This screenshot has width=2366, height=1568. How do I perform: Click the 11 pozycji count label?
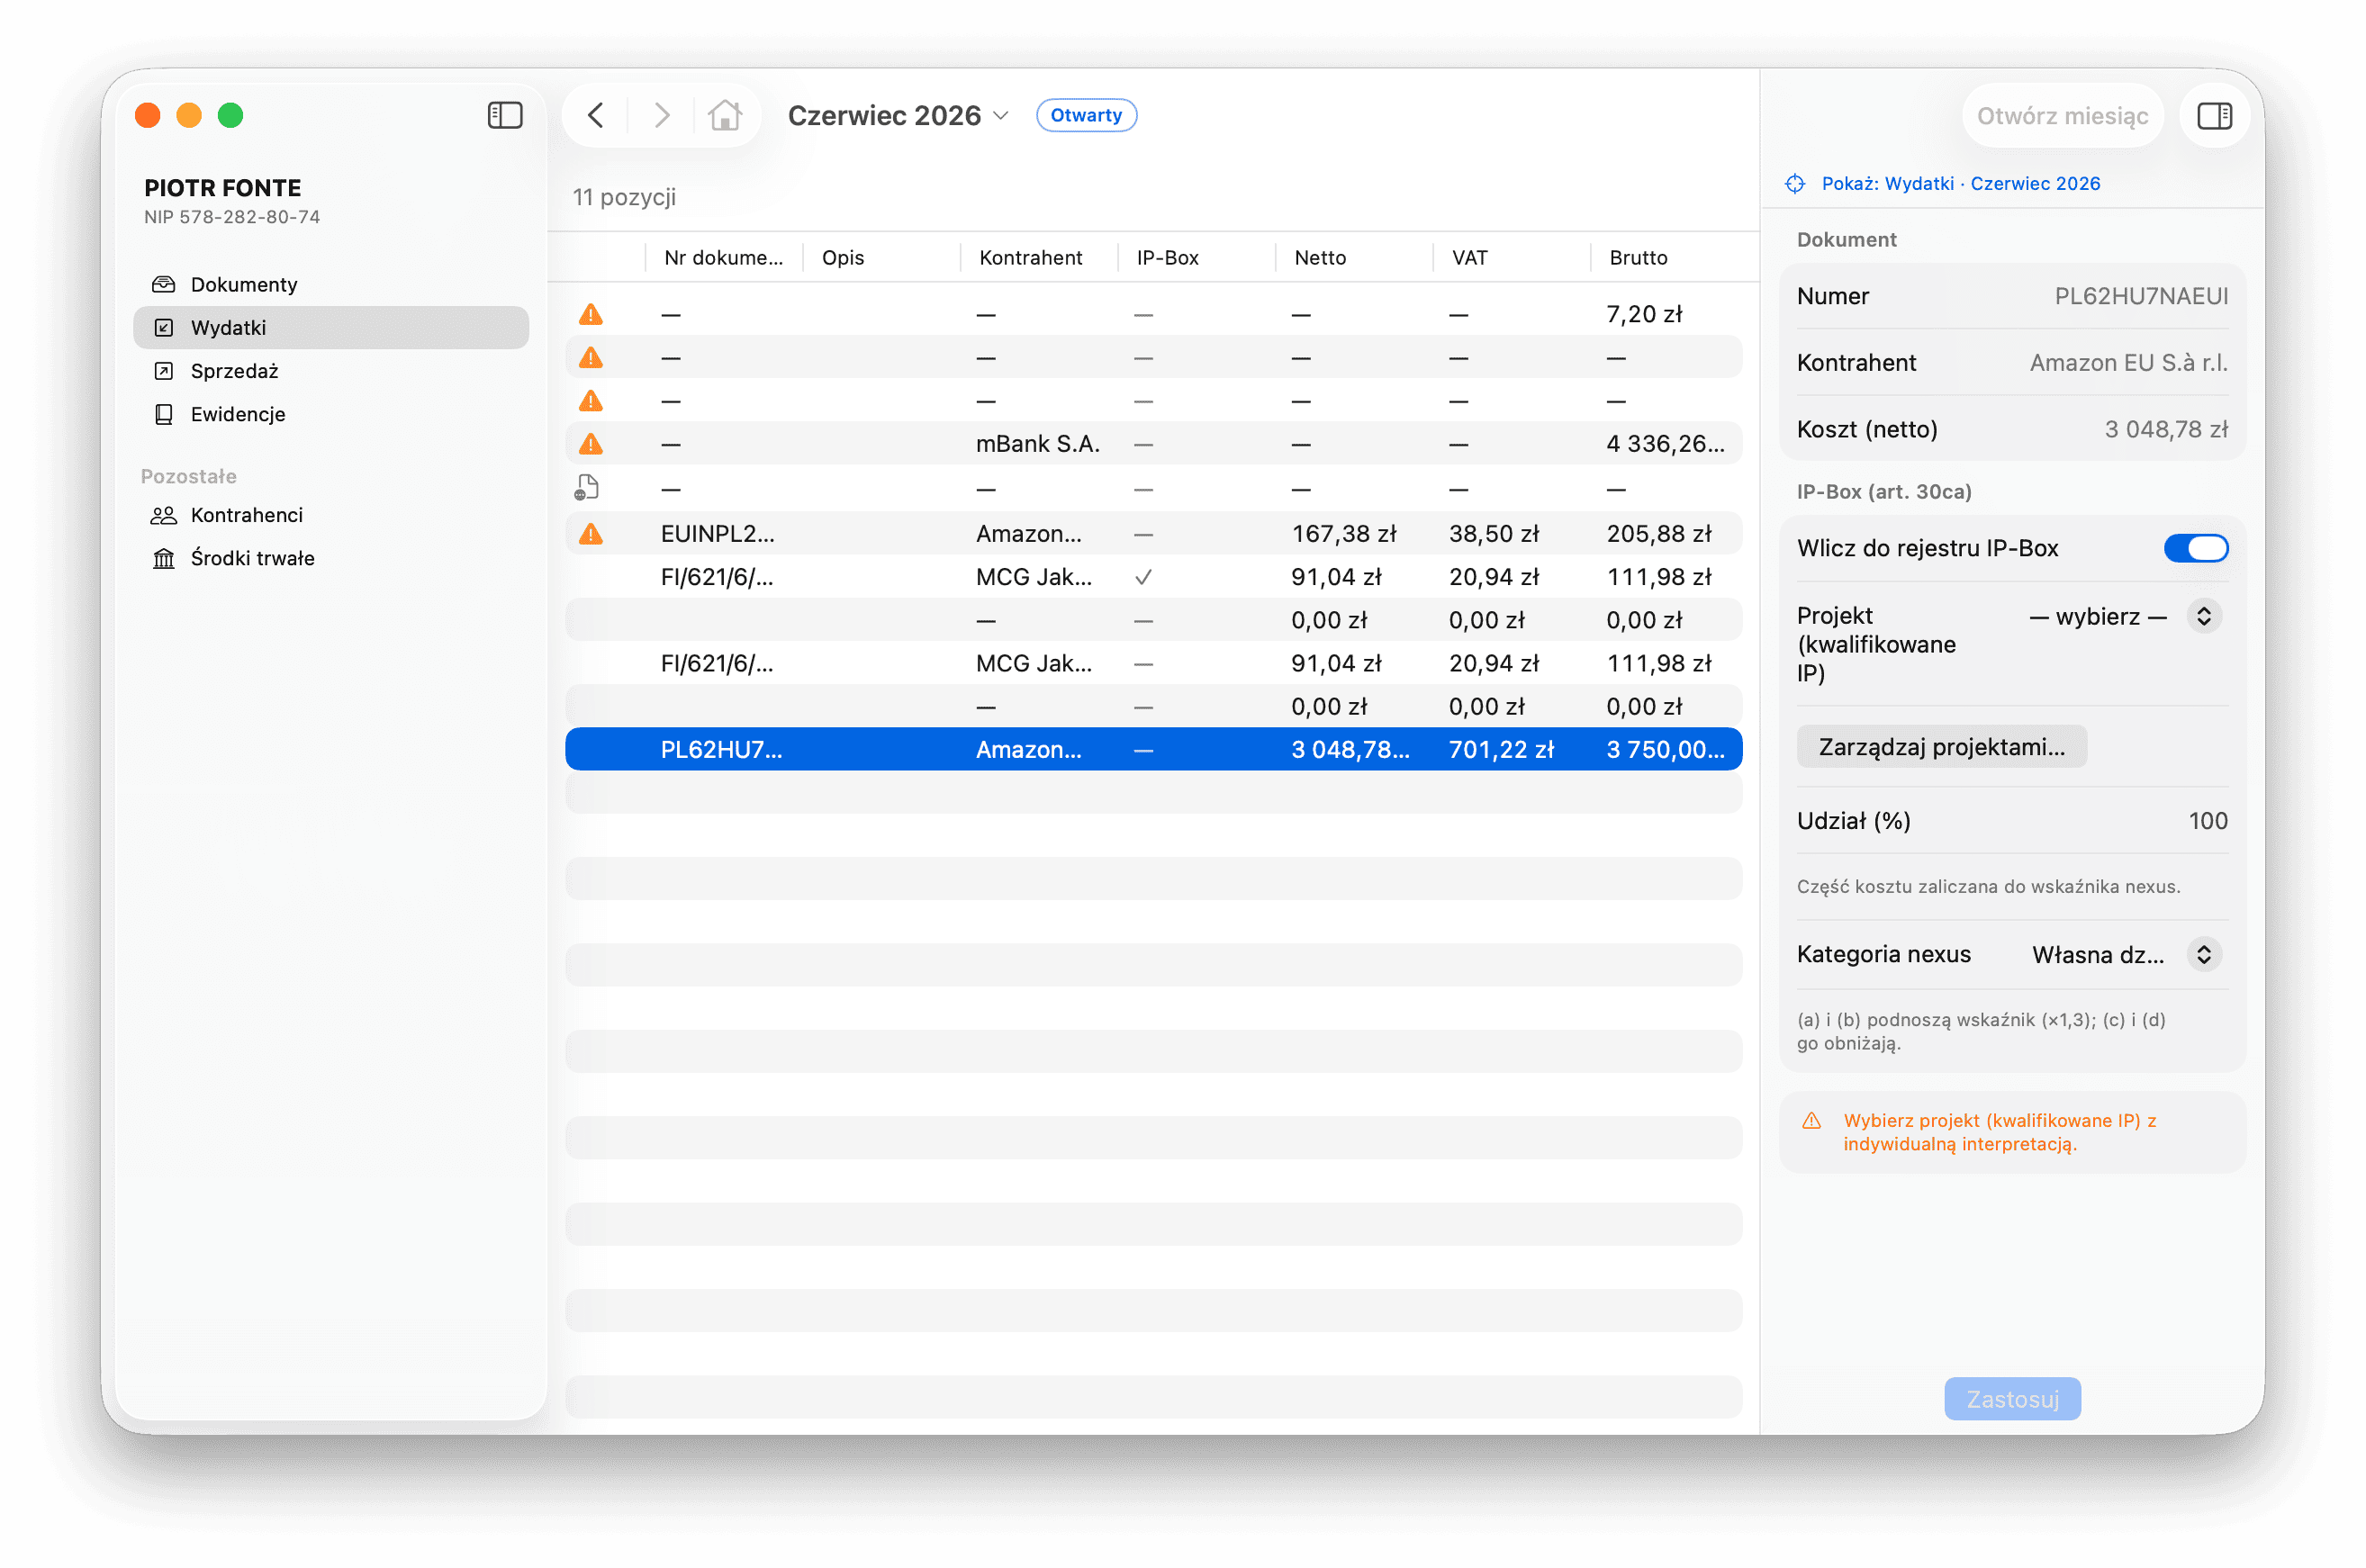click(x=623, y=197)
